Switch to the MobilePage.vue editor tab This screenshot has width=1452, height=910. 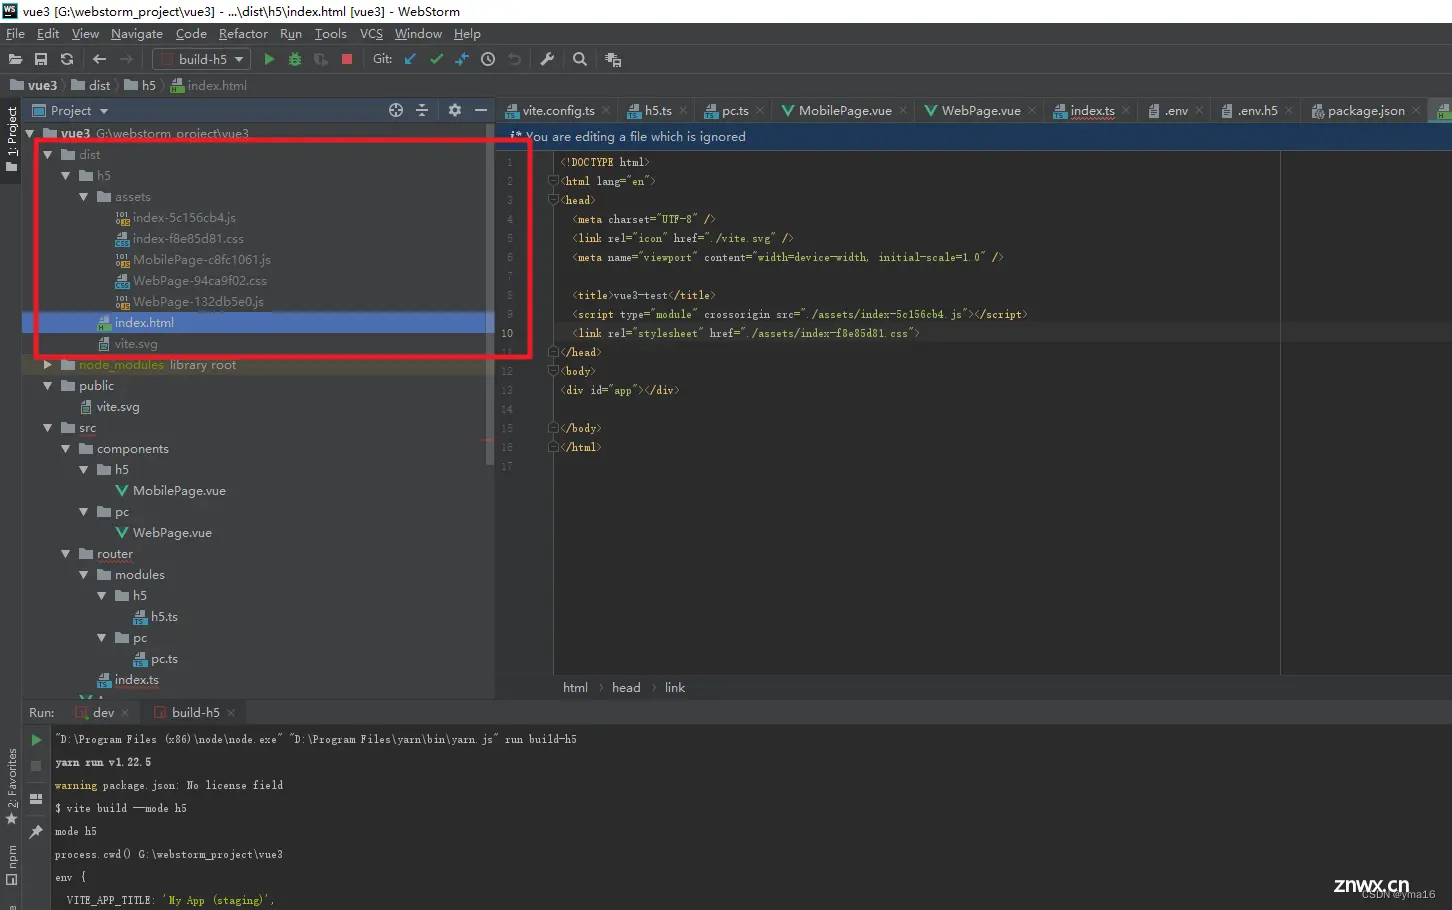(x=845, y=110)
